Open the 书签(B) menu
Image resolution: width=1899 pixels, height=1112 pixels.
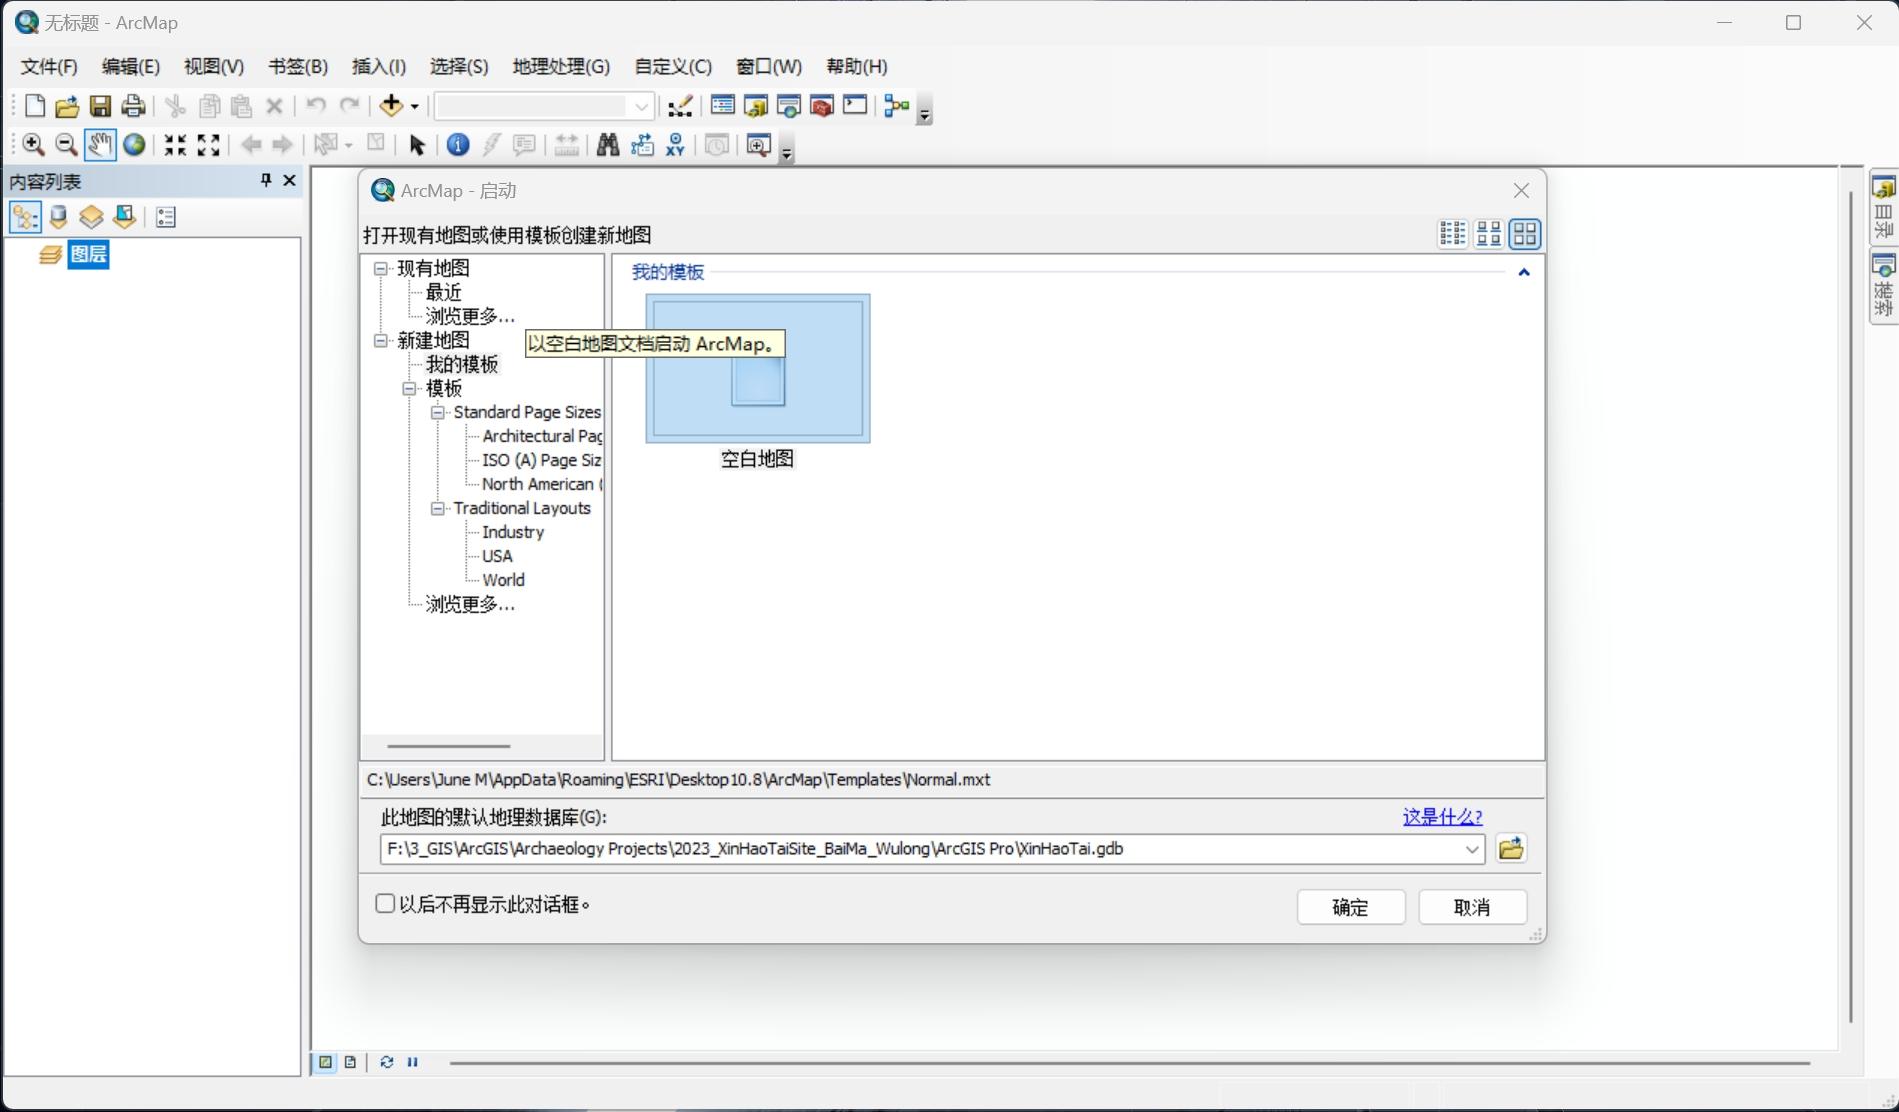[298, 67]
